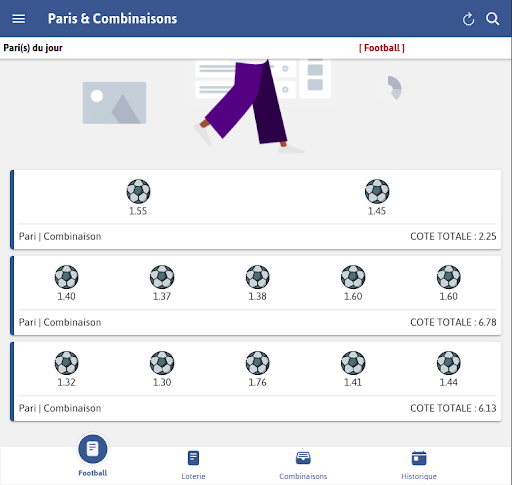Click the 1.76 odds value
Viewport: 512px width, 485px height.
point(257,382)
